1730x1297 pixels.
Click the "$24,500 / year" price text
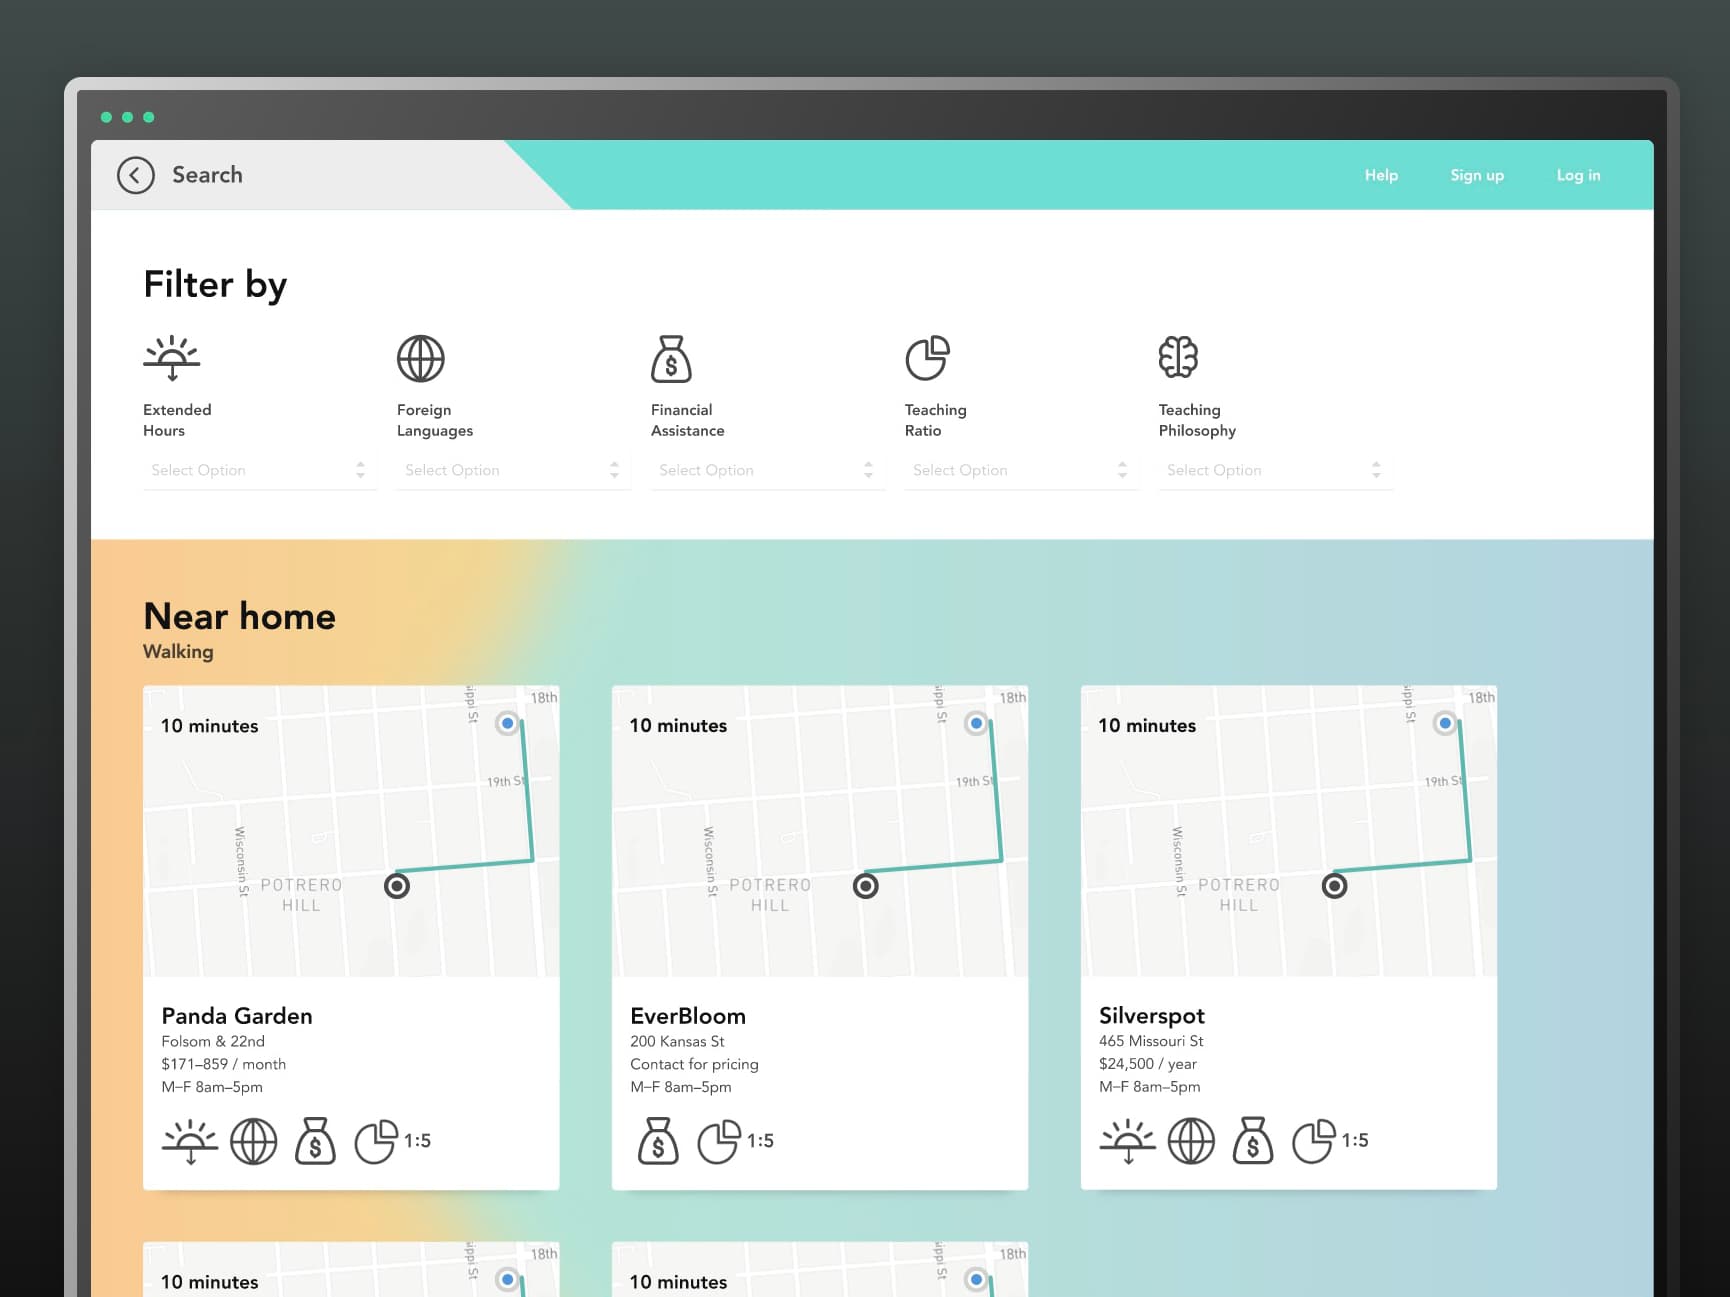pyautogui.click(x=1148, y=1065)
